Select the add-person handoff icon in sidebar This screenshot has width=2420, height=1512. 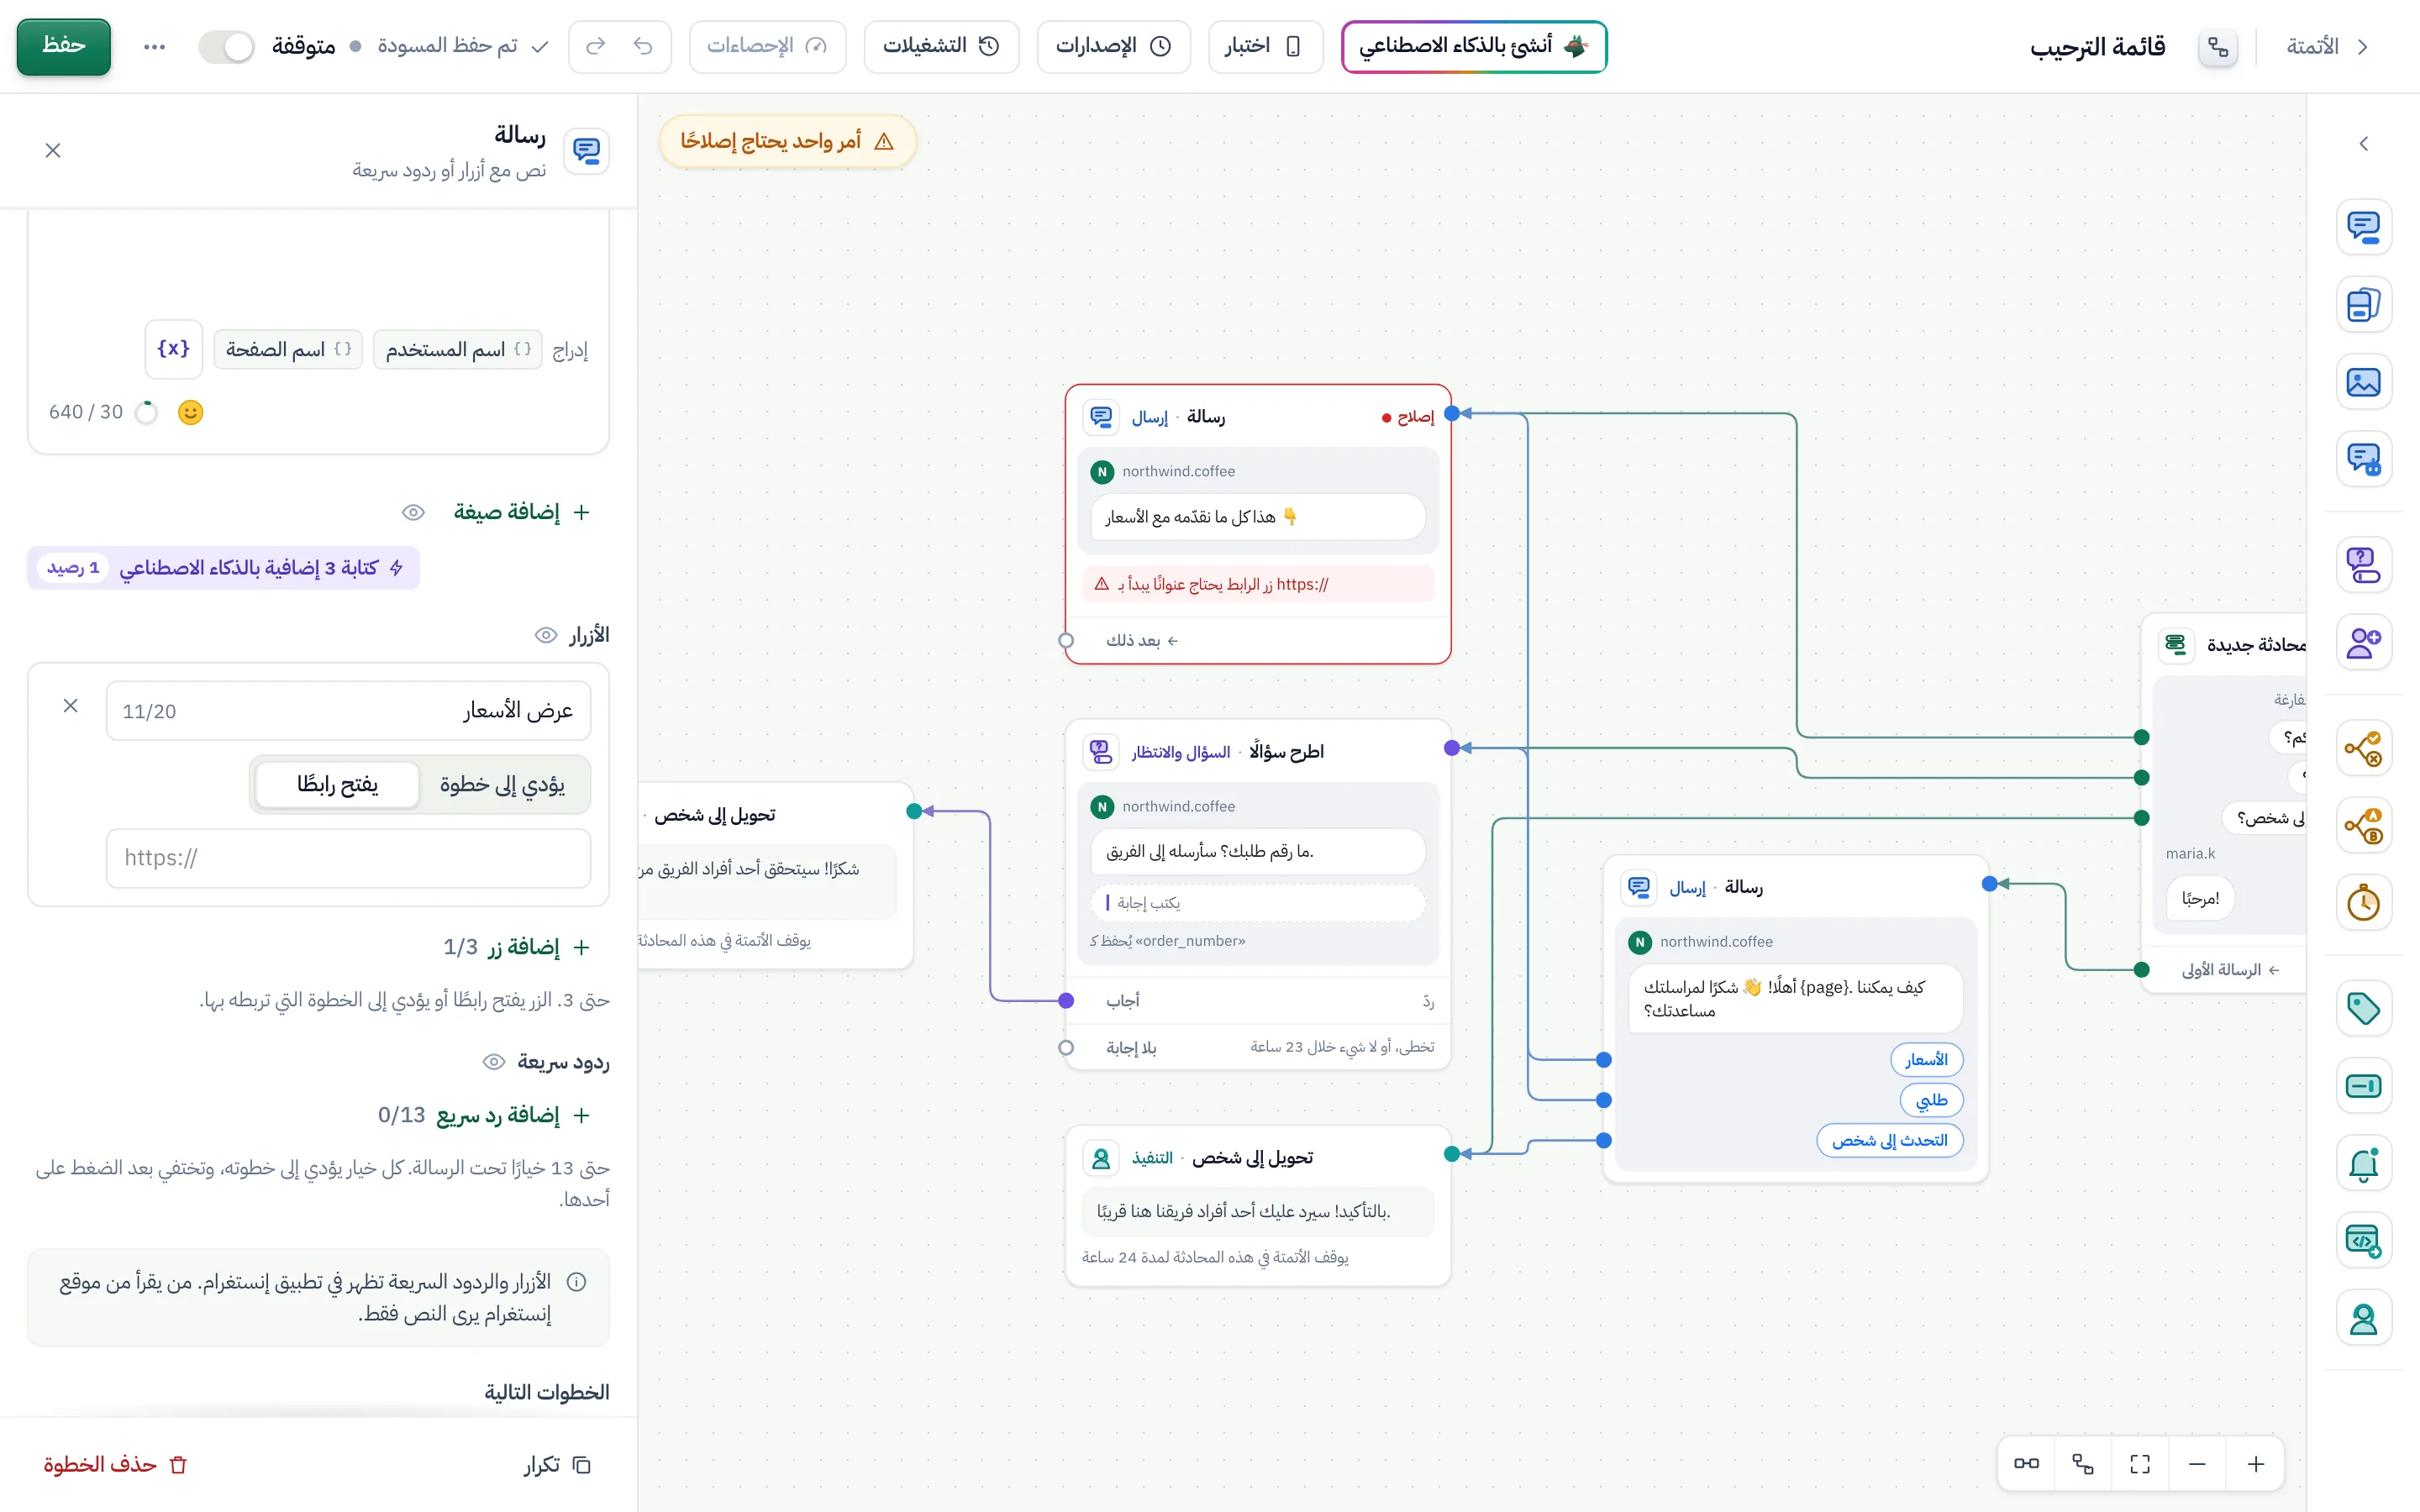click(x=2363, y=642)
